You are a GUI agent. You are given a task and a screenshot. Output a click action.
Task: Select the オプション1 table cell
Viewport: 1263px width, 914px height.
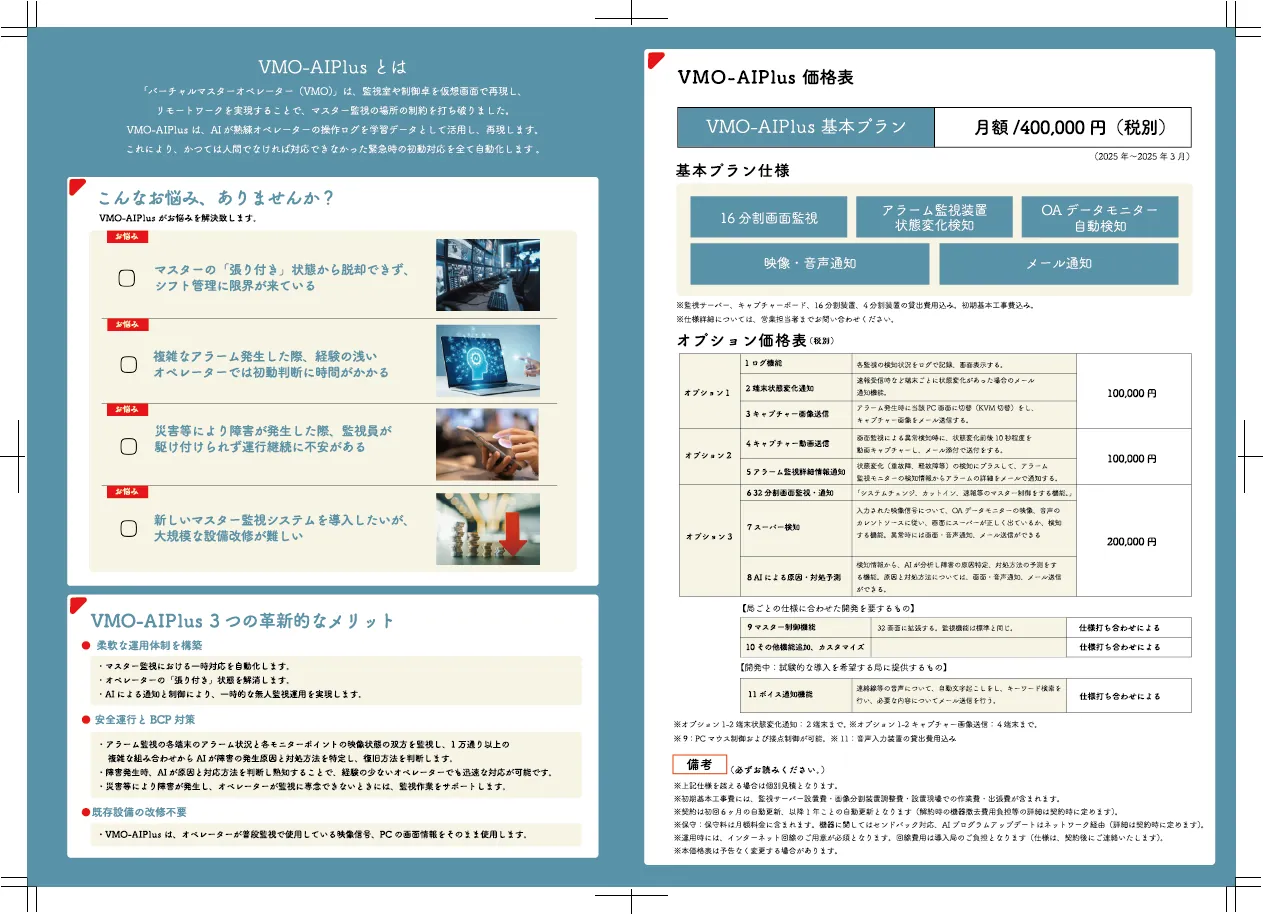point(708,392)
